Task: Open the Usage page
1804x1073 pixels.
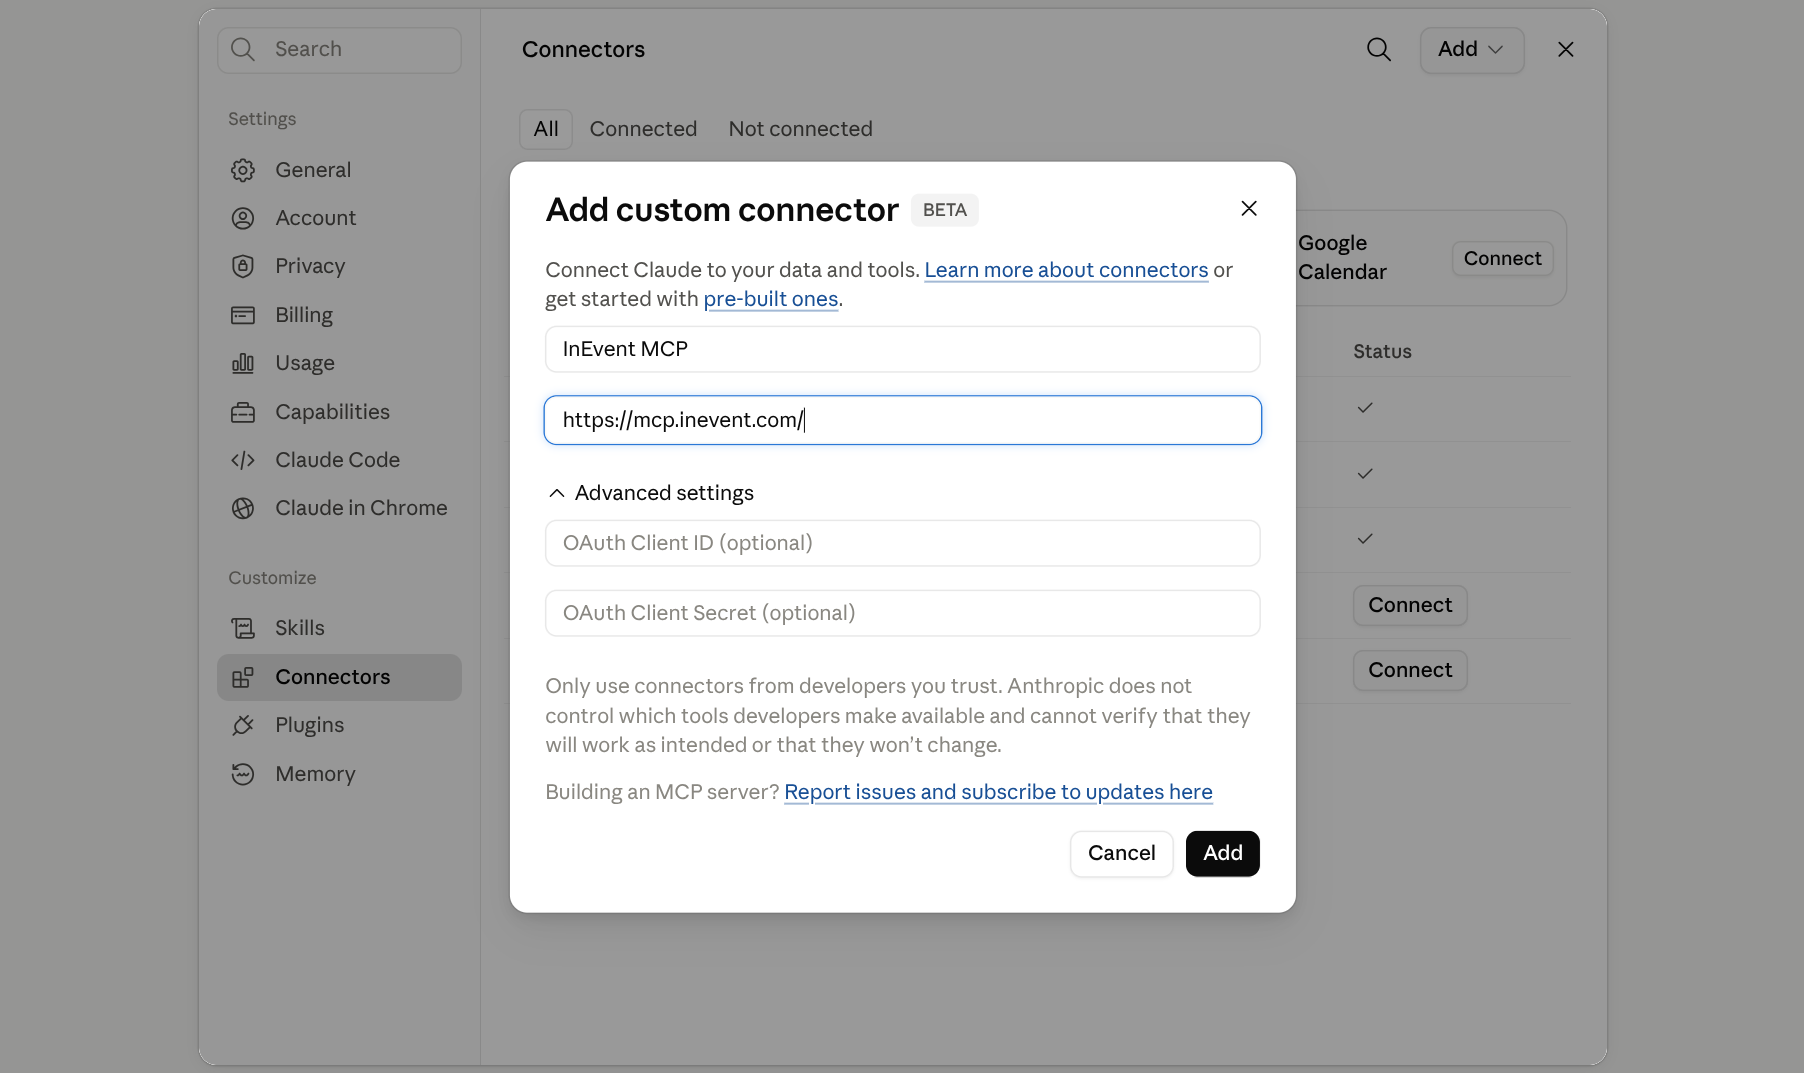Action: click(x=339, y=363)
